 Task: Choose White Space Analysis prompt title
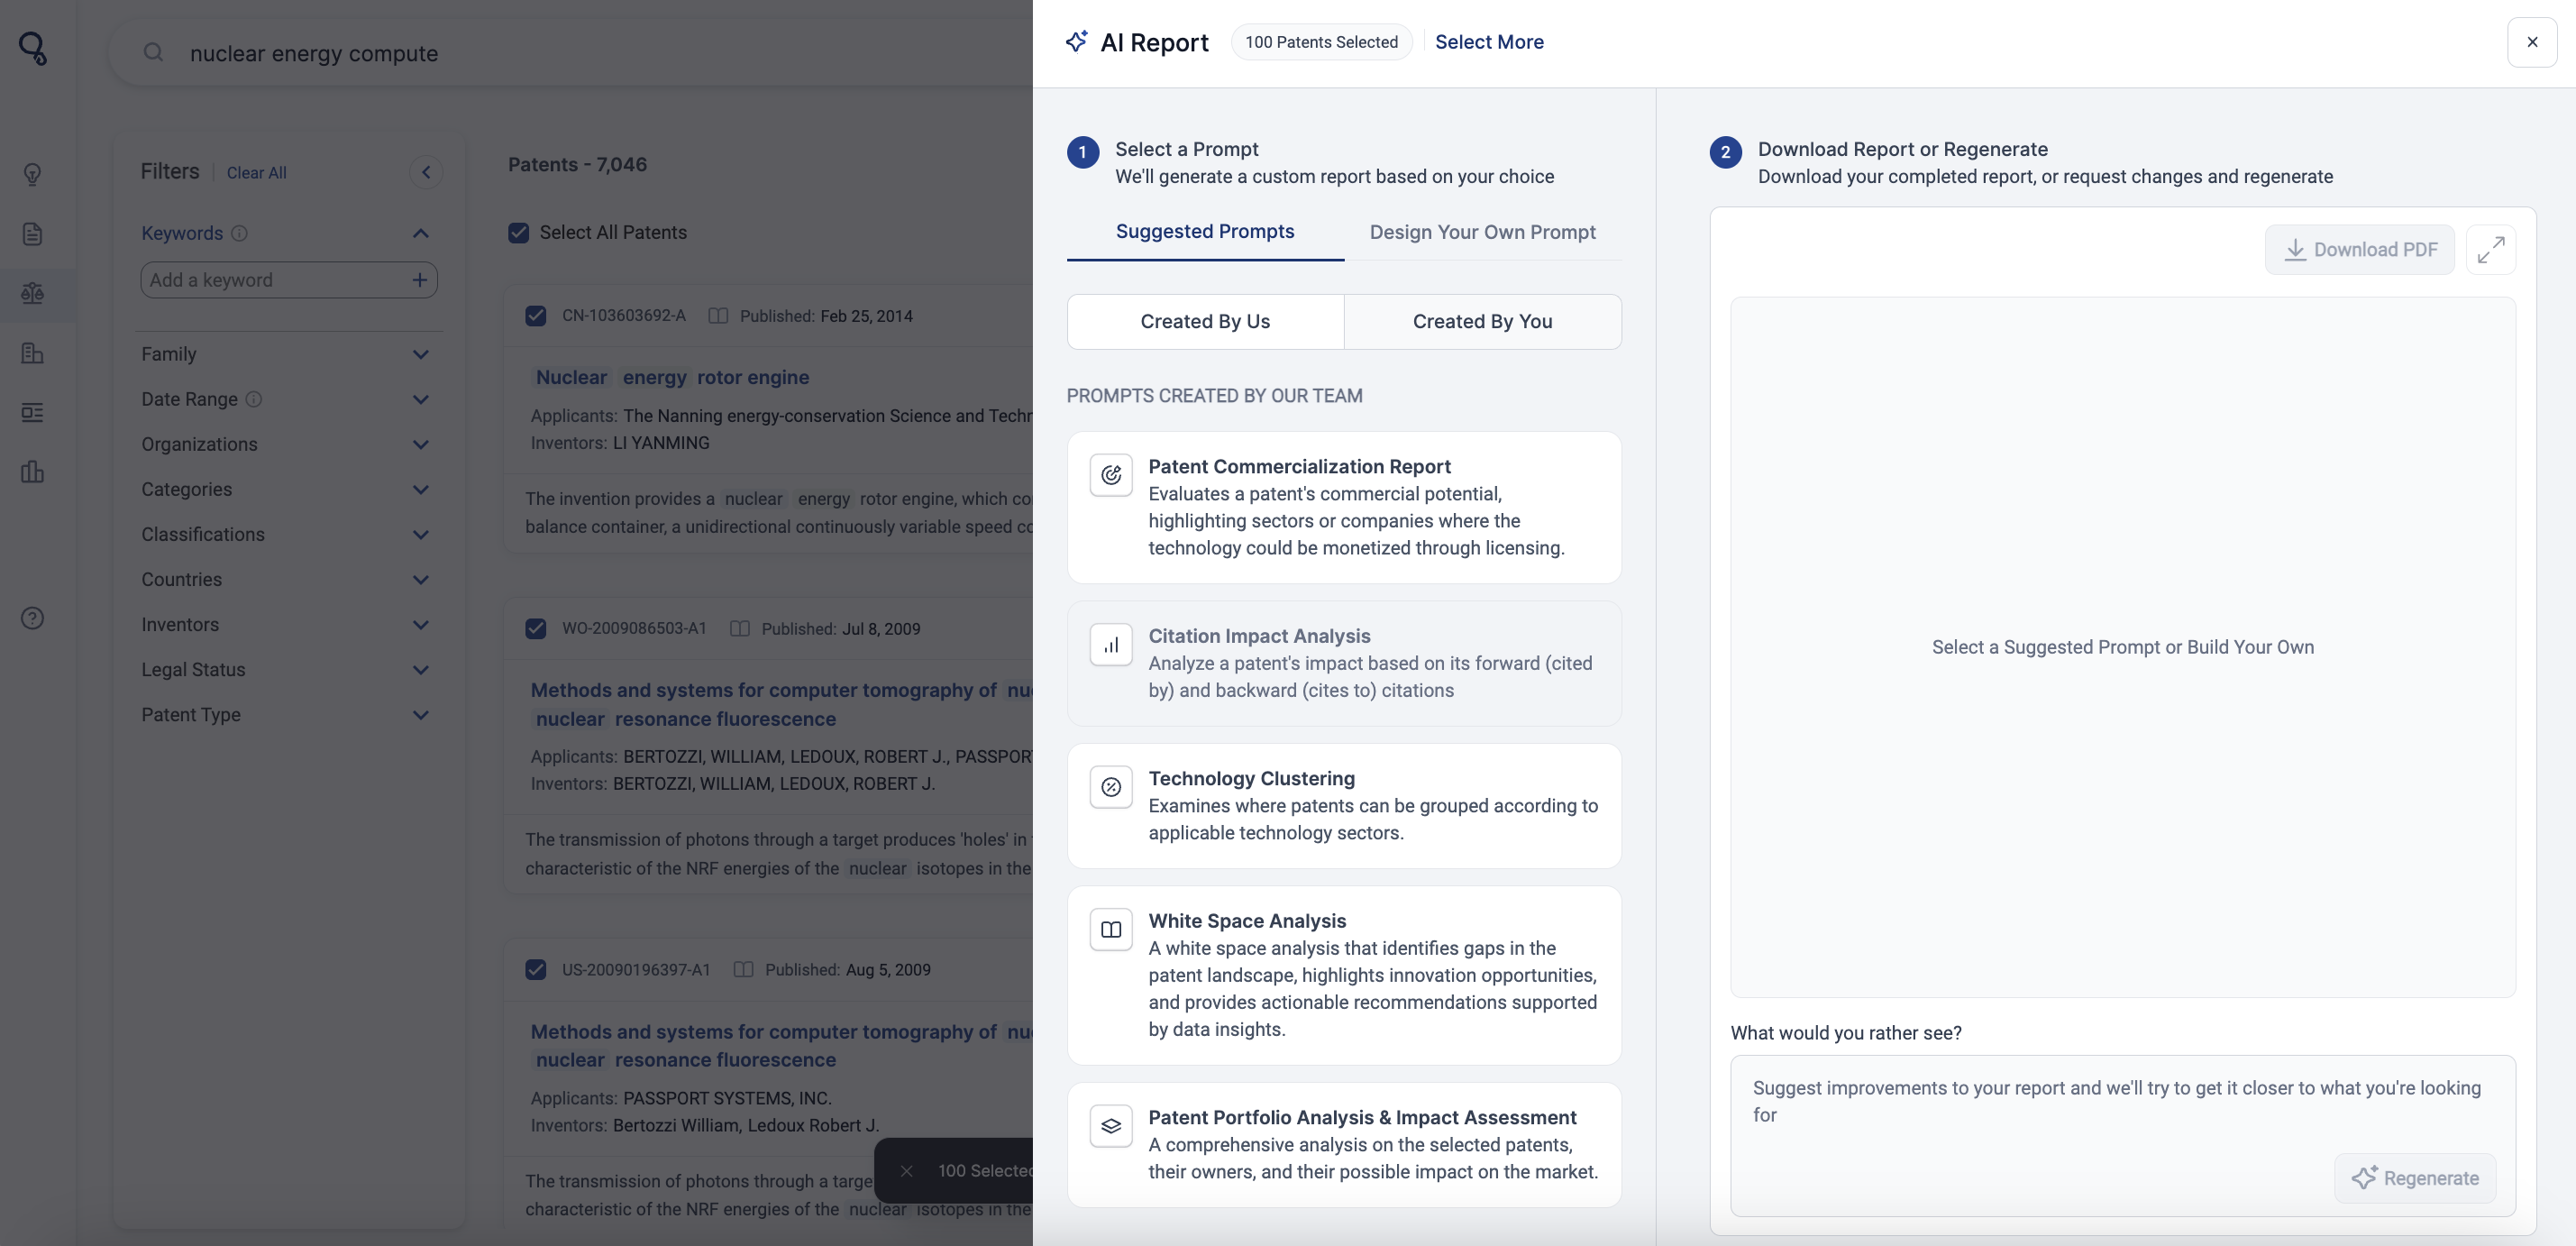[x=1247, y=921]
